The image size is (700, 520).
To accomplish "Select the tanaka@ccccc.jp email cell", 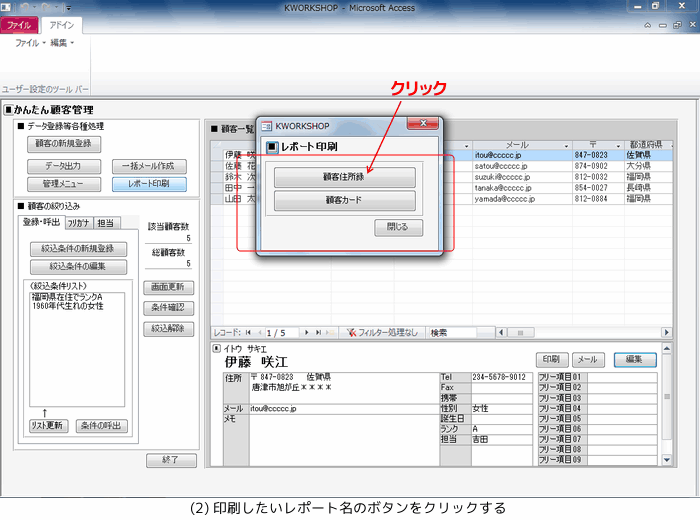I will (522, 188).
